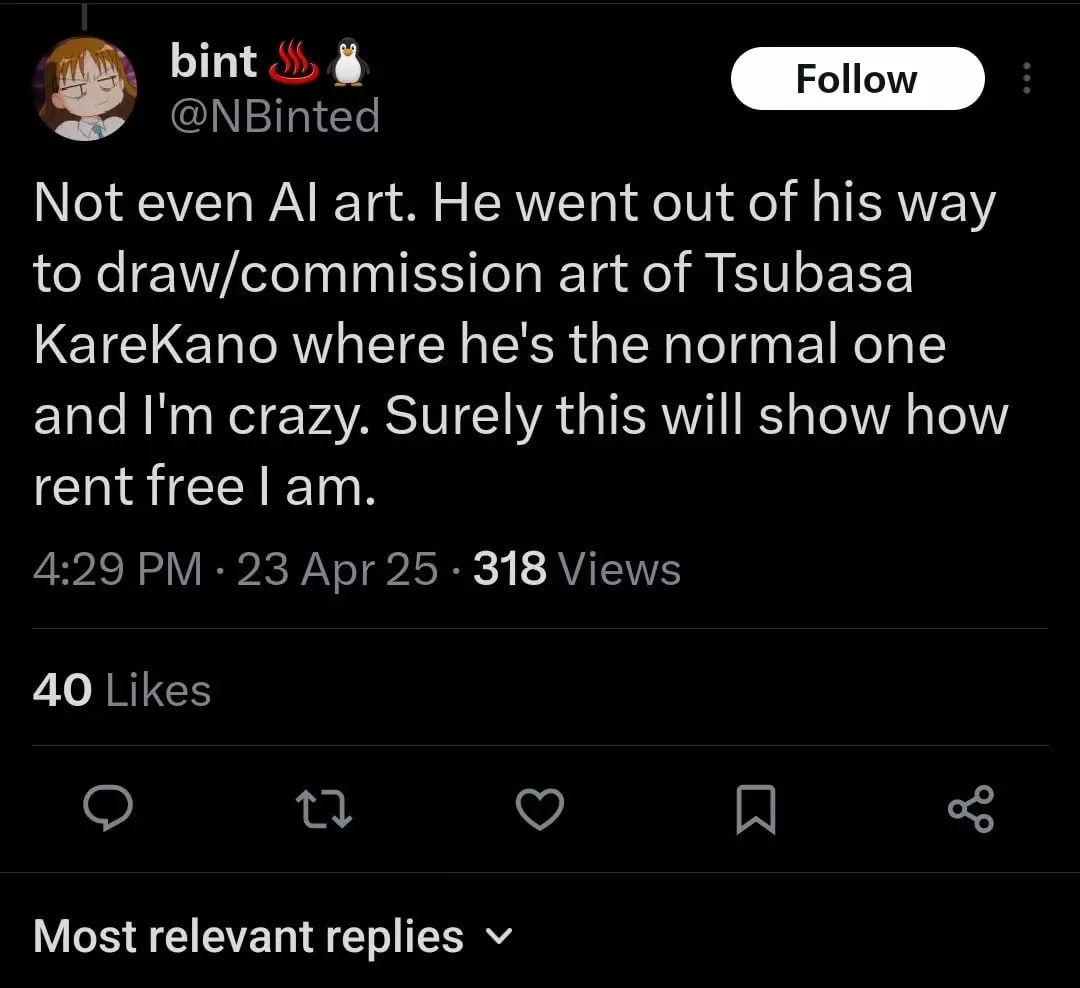Click the thread connector line above avatar
Image resolution: width=1080 pixels, height=988 pixels.
[x=84, y=16]
